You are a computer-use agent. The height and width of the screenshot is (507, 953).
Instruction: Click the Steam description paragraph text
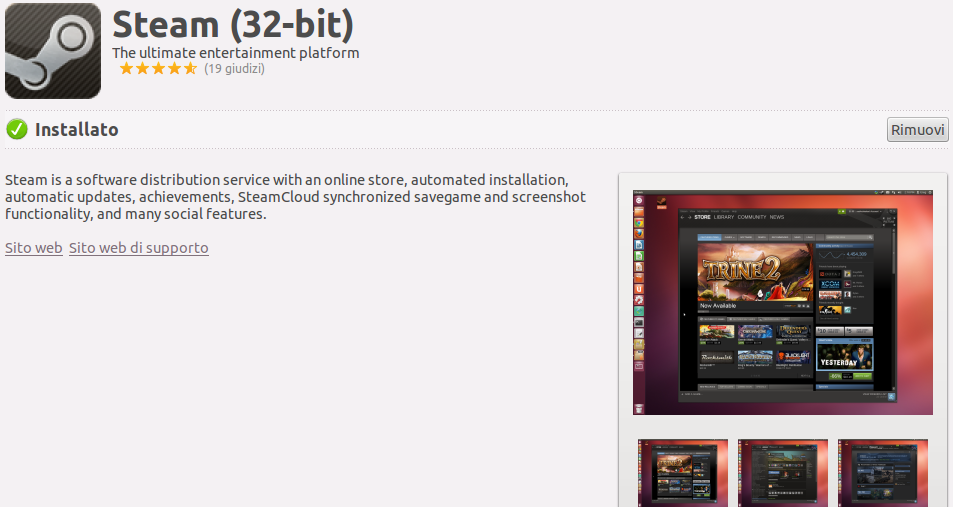295,196
